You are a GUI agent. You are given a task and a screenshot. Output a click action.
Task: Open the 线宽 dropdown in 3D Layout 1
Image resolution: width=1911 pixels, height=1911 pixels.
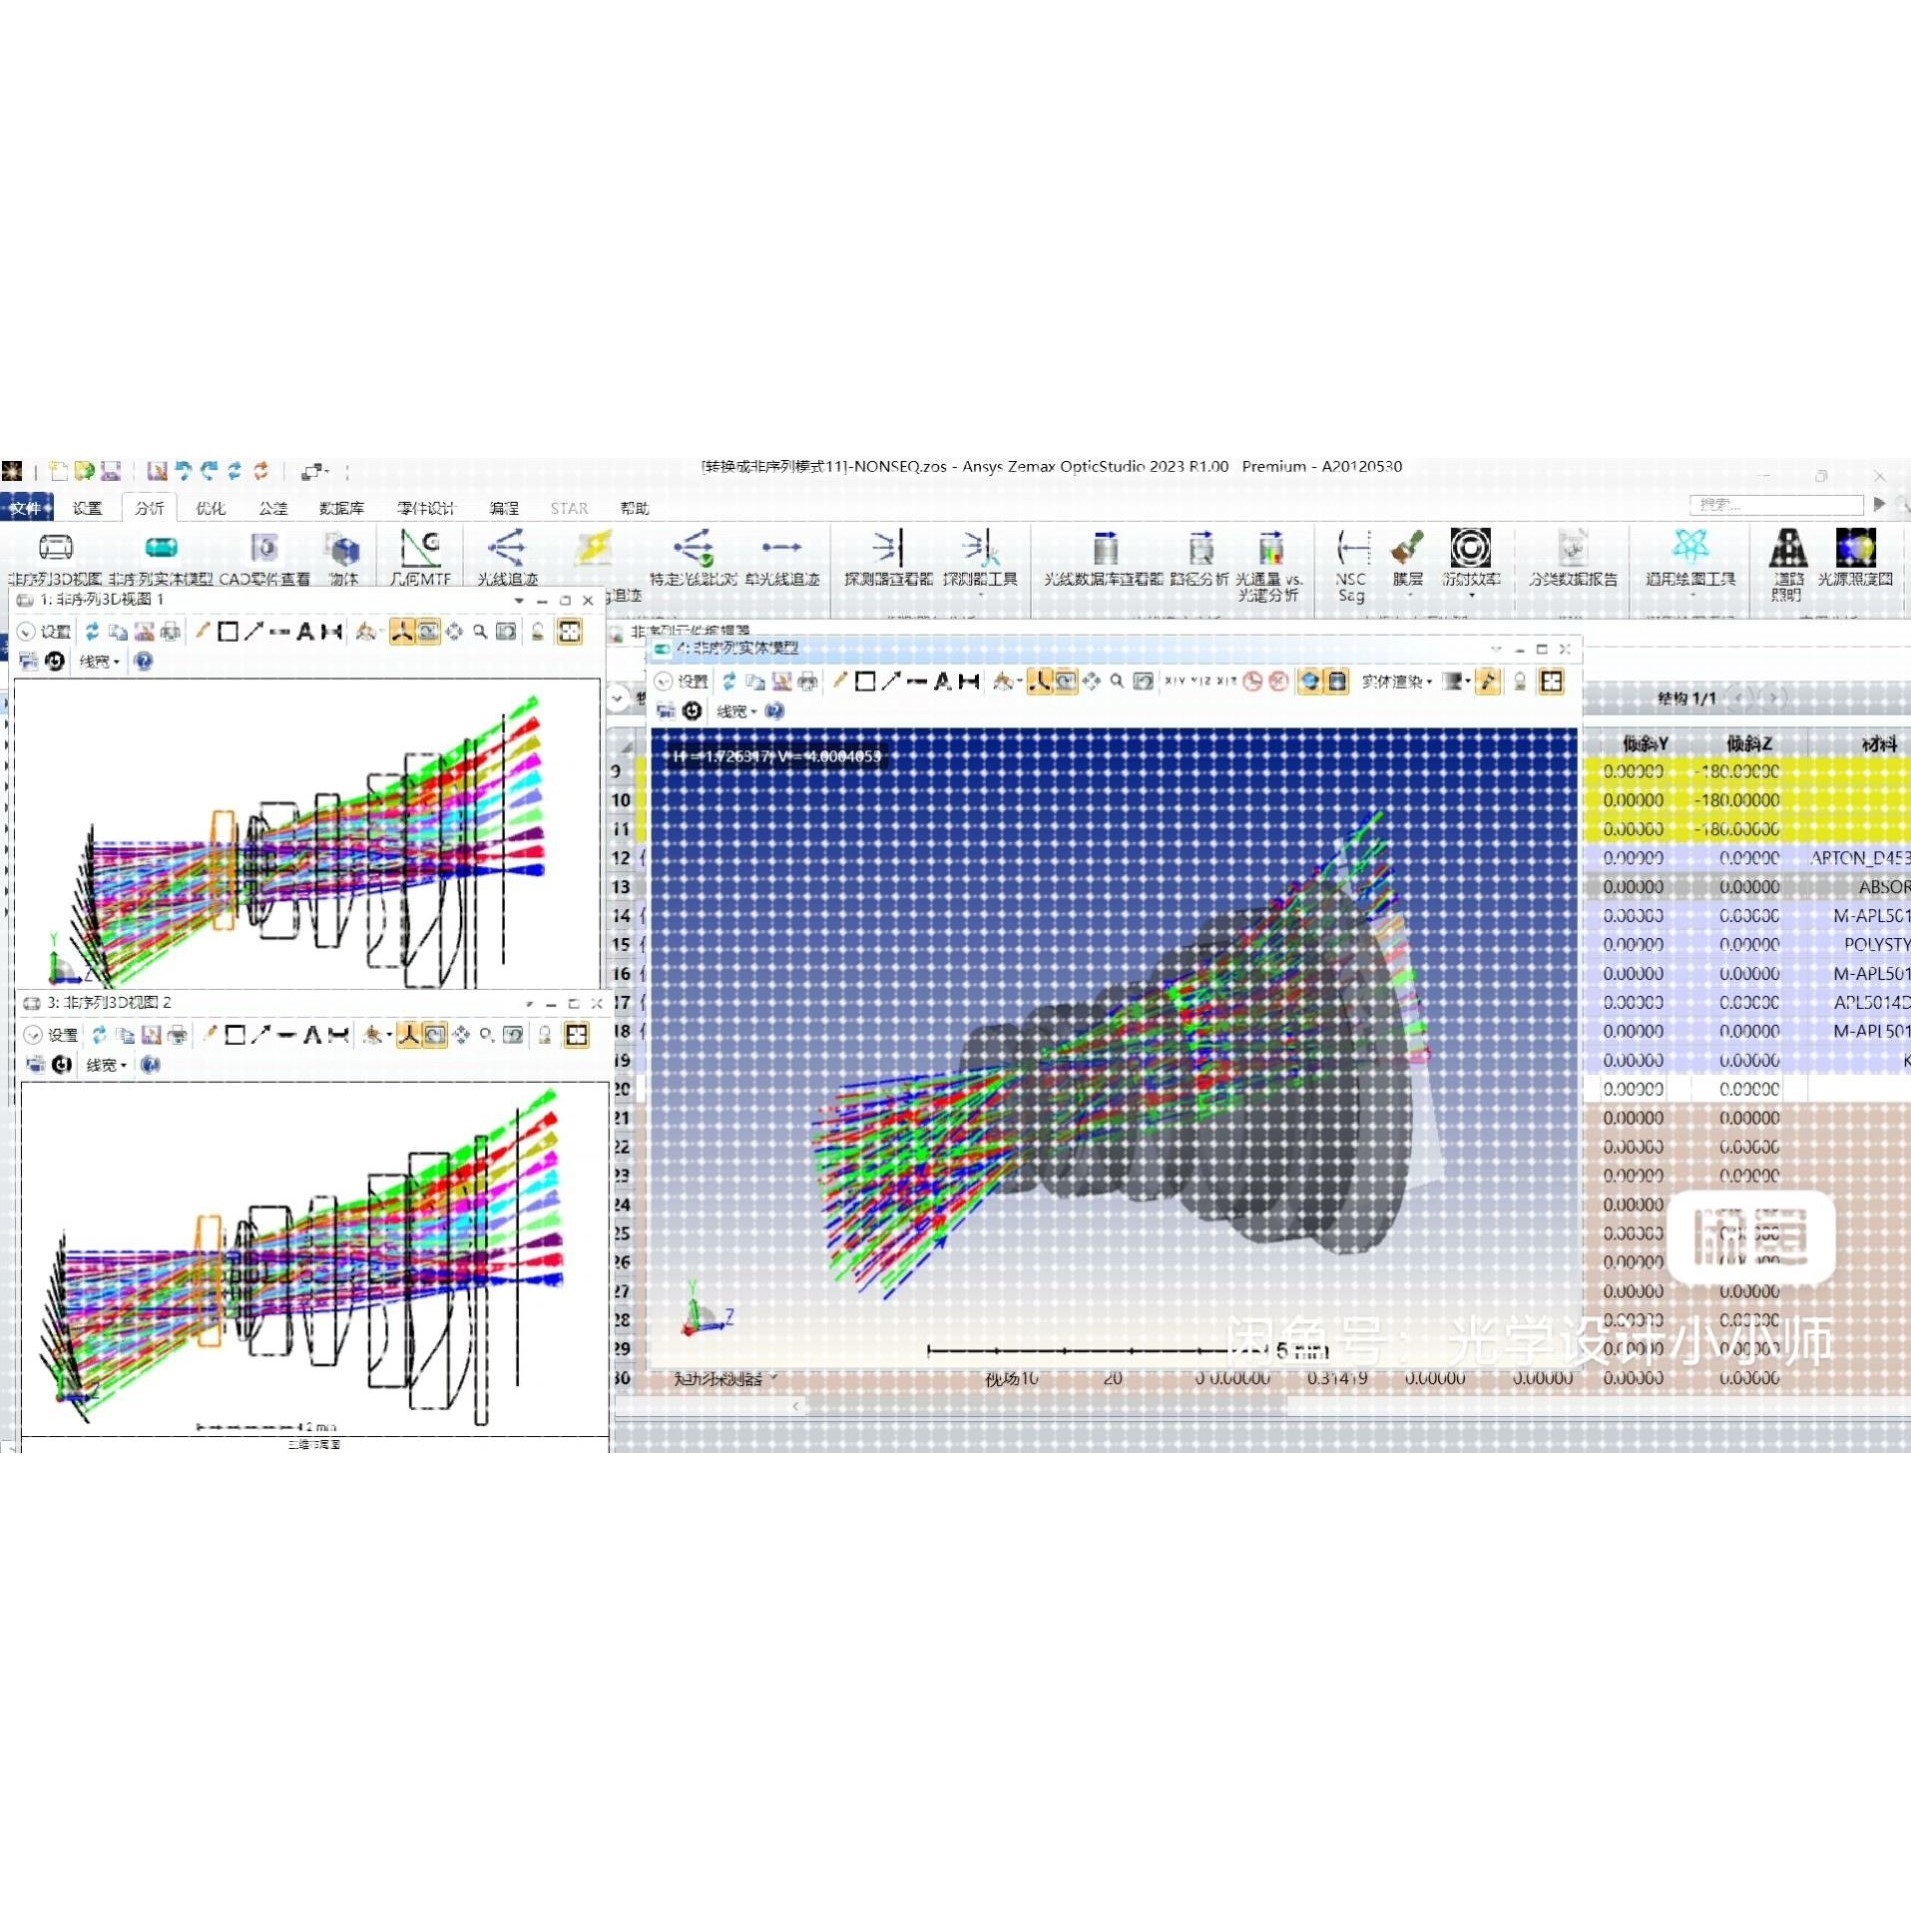coord(99,661)
